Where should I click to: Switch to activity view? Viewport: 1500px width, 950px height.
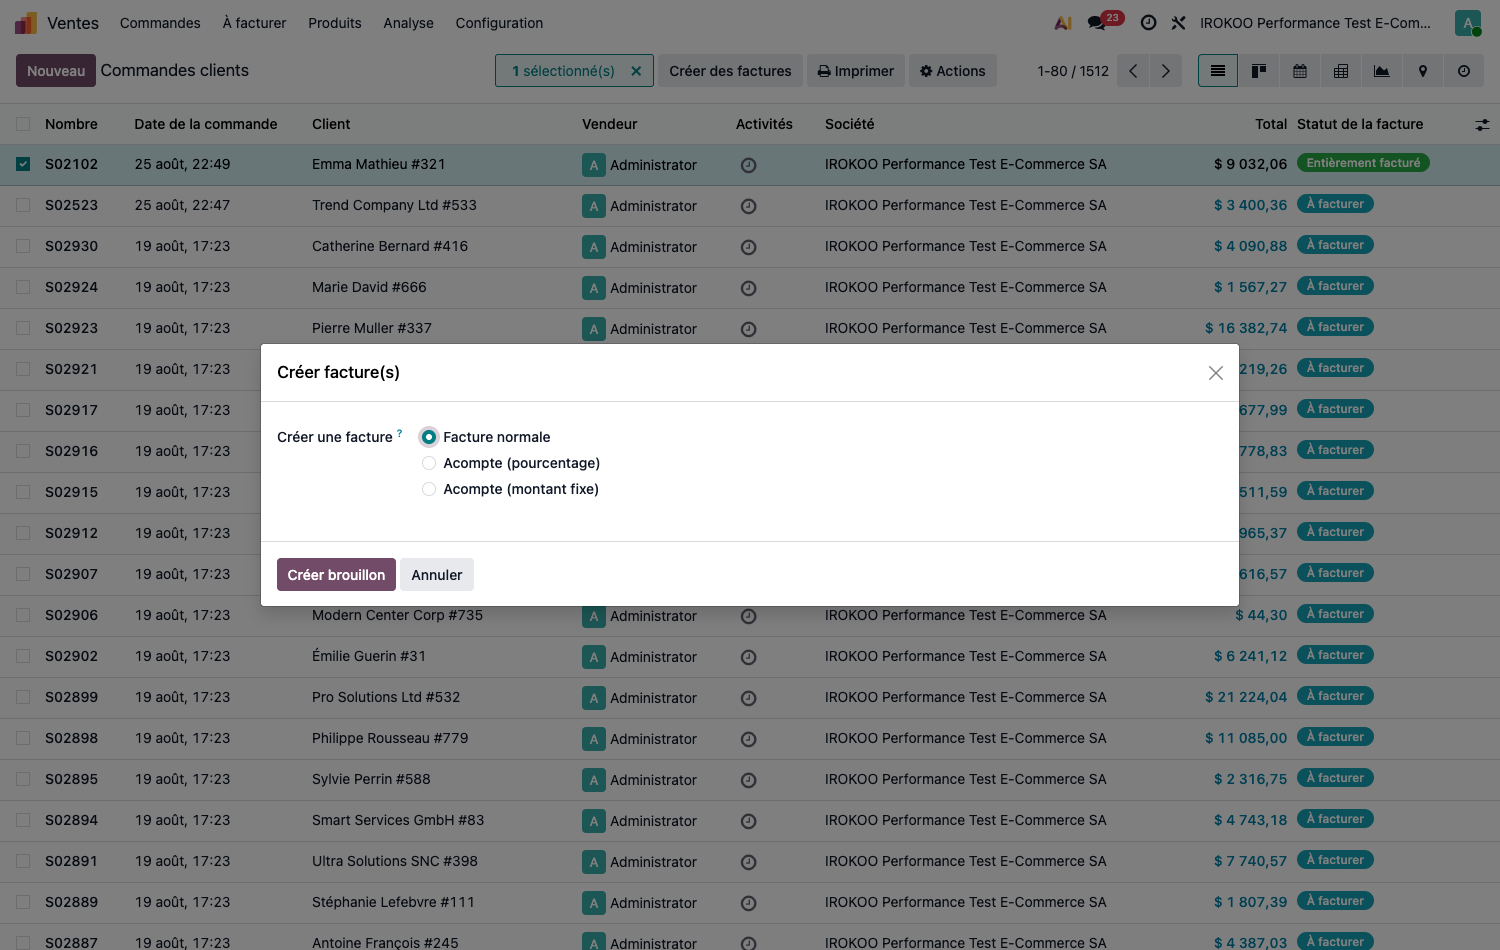point(1464,71)
